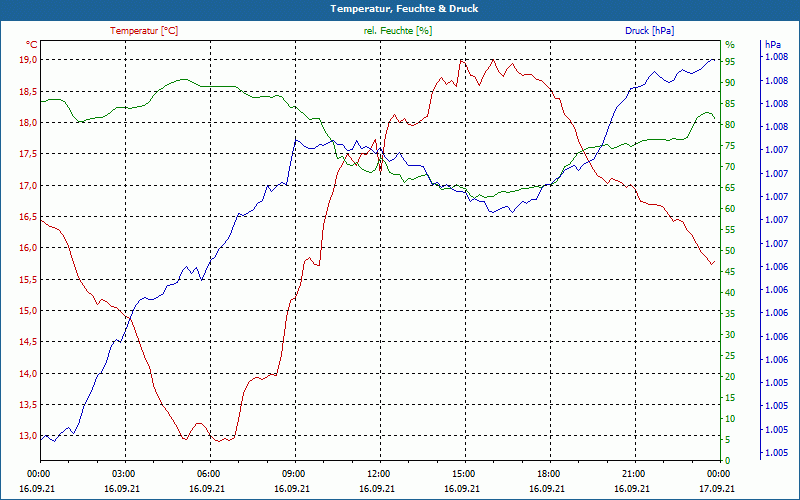Image resolution: width=800 pixels, height=500 pixels.
Task: Click the 95 humidity axis value
Action: point(730,62)
